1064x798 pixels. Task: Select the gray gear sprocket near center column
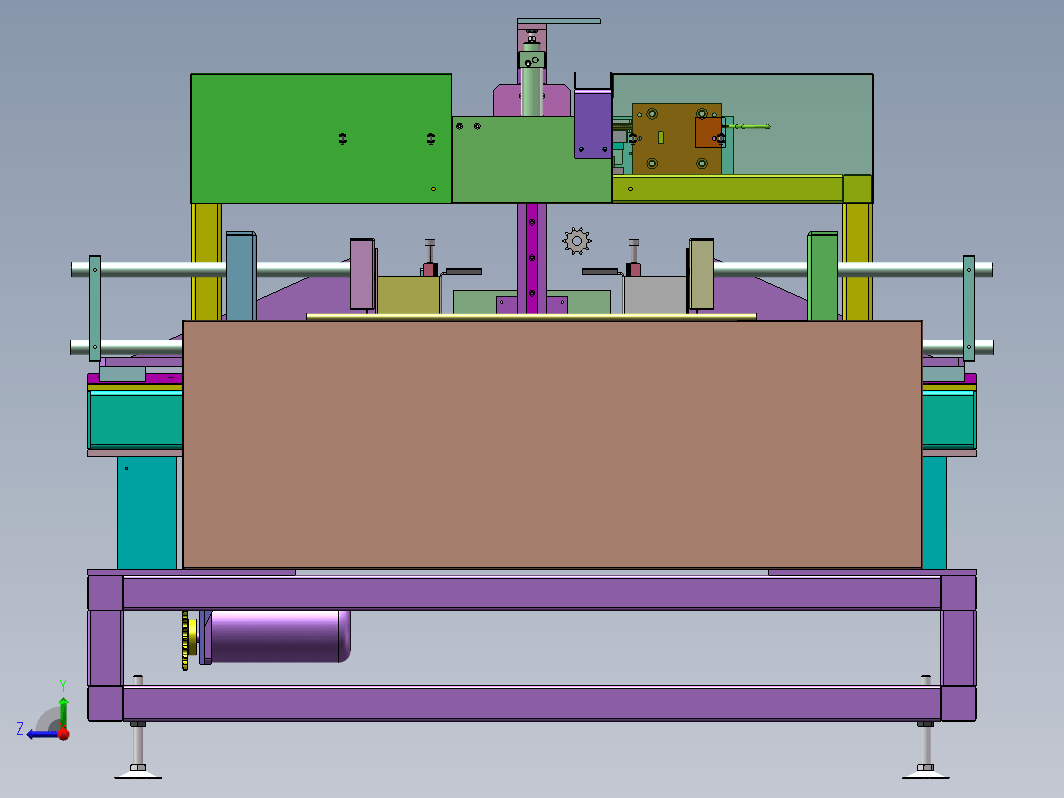click(x=577, y=241)
